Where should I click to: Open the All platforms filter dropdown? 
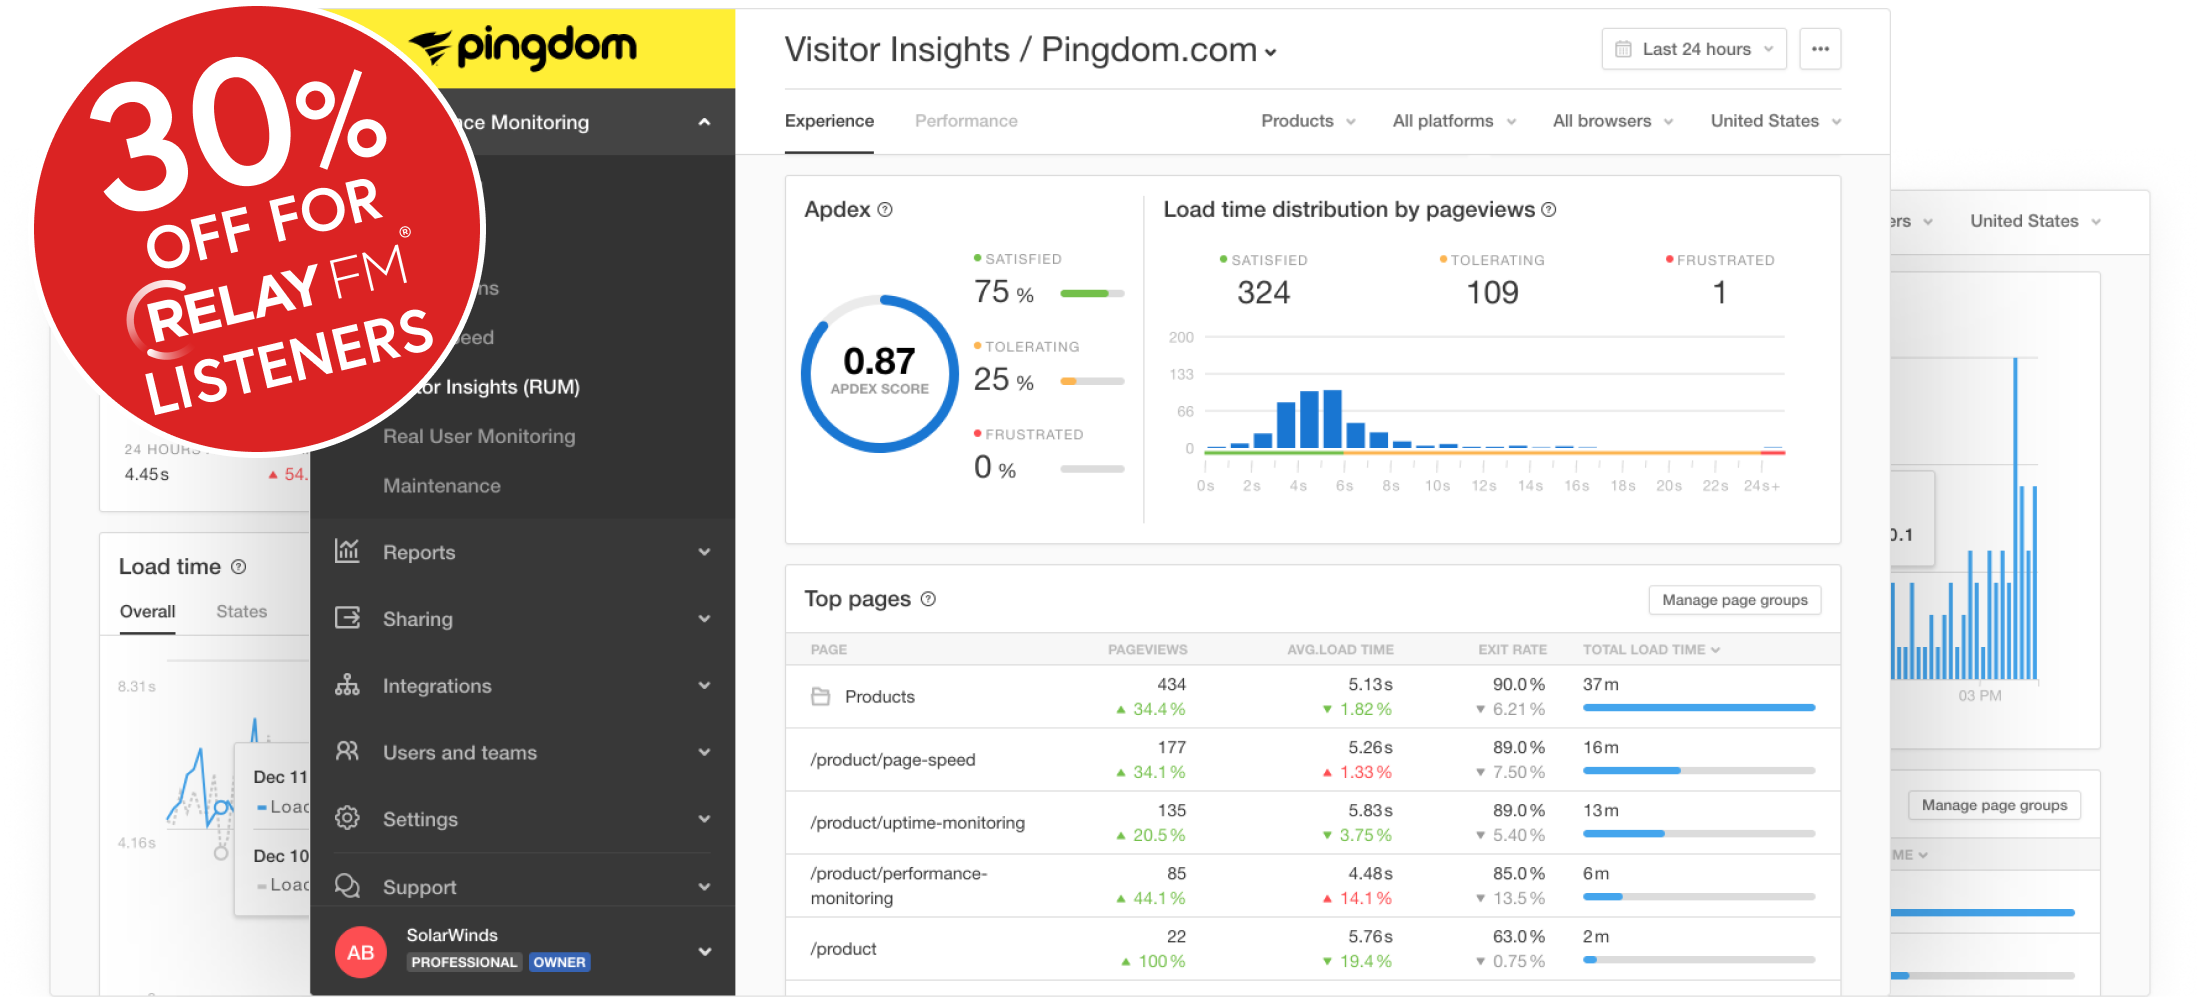click(1454, 121)
